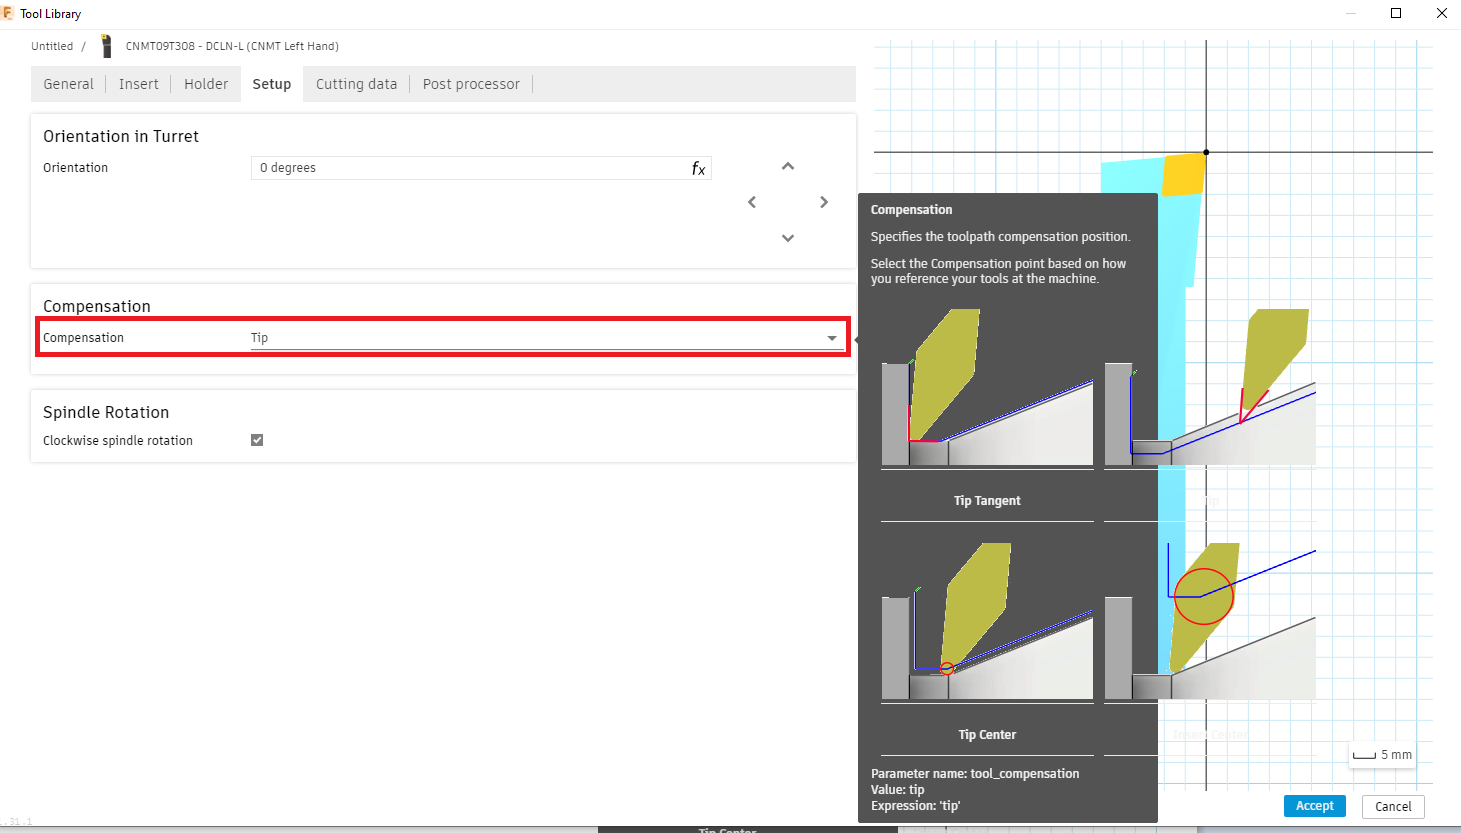
Task: Click the Untitled breadcrumb link
Action: click(52, 45)
